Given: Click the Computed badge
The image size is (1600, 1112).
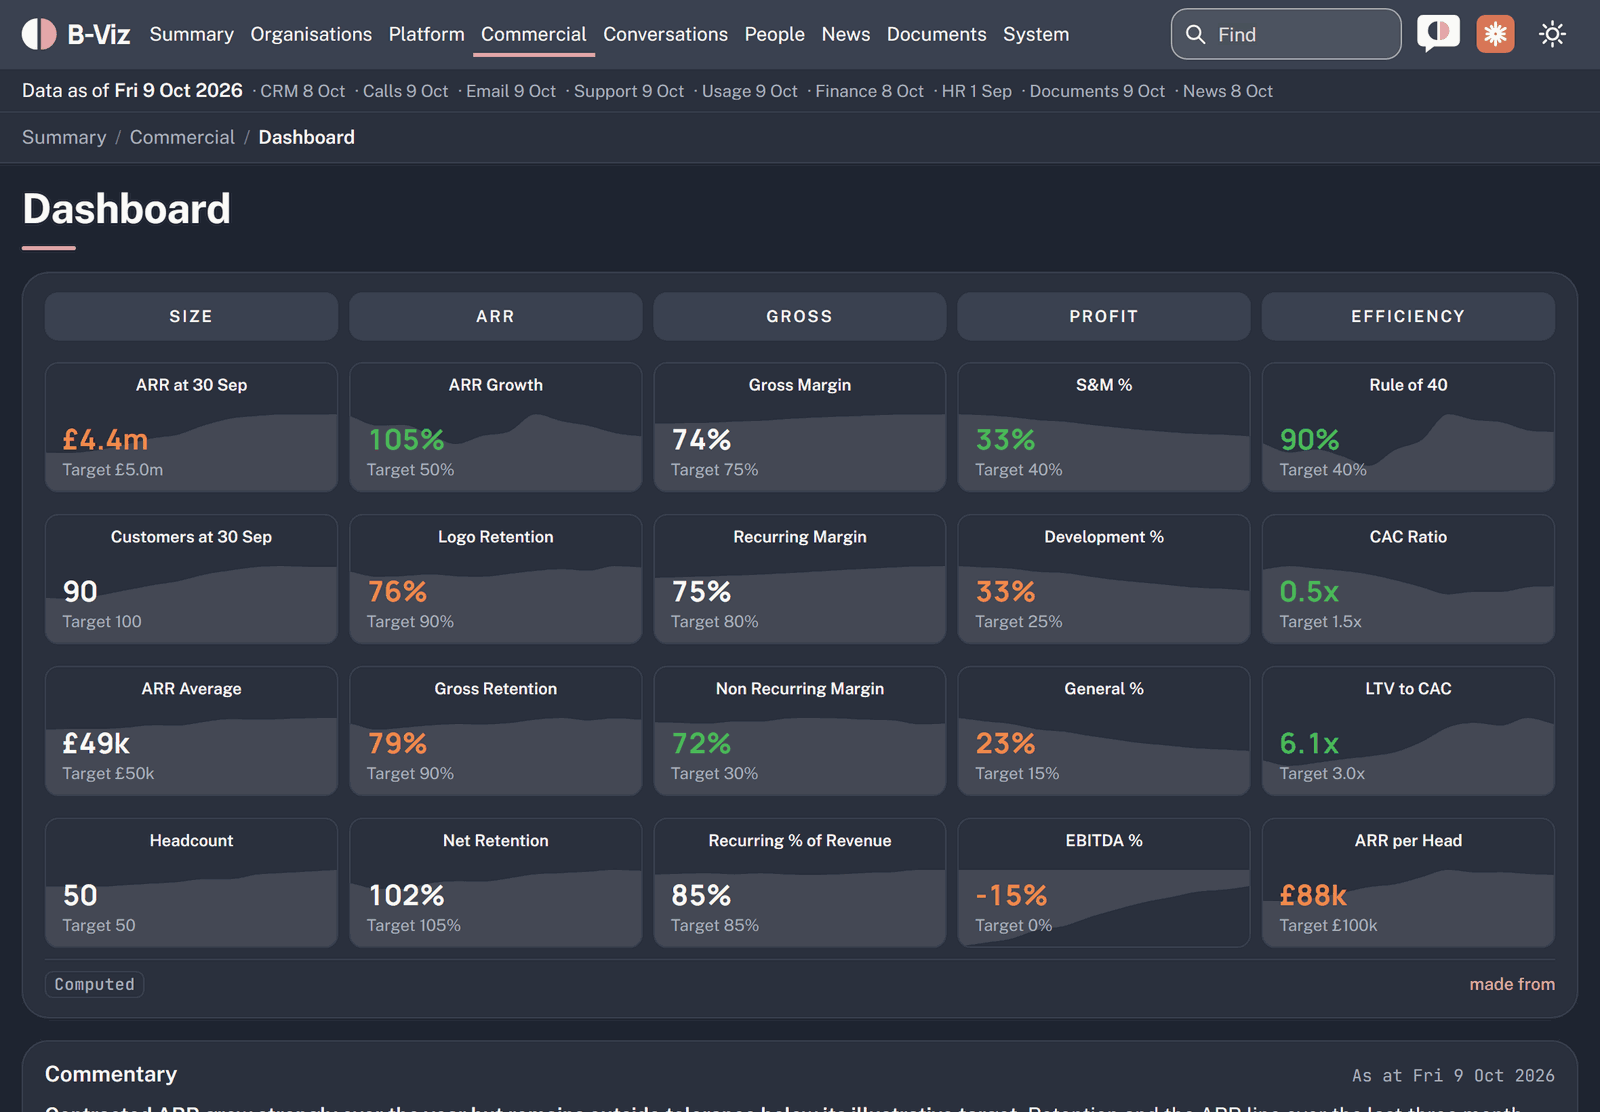Looking at the screenshot, I should pyautogui.click(x=95, y=984).
